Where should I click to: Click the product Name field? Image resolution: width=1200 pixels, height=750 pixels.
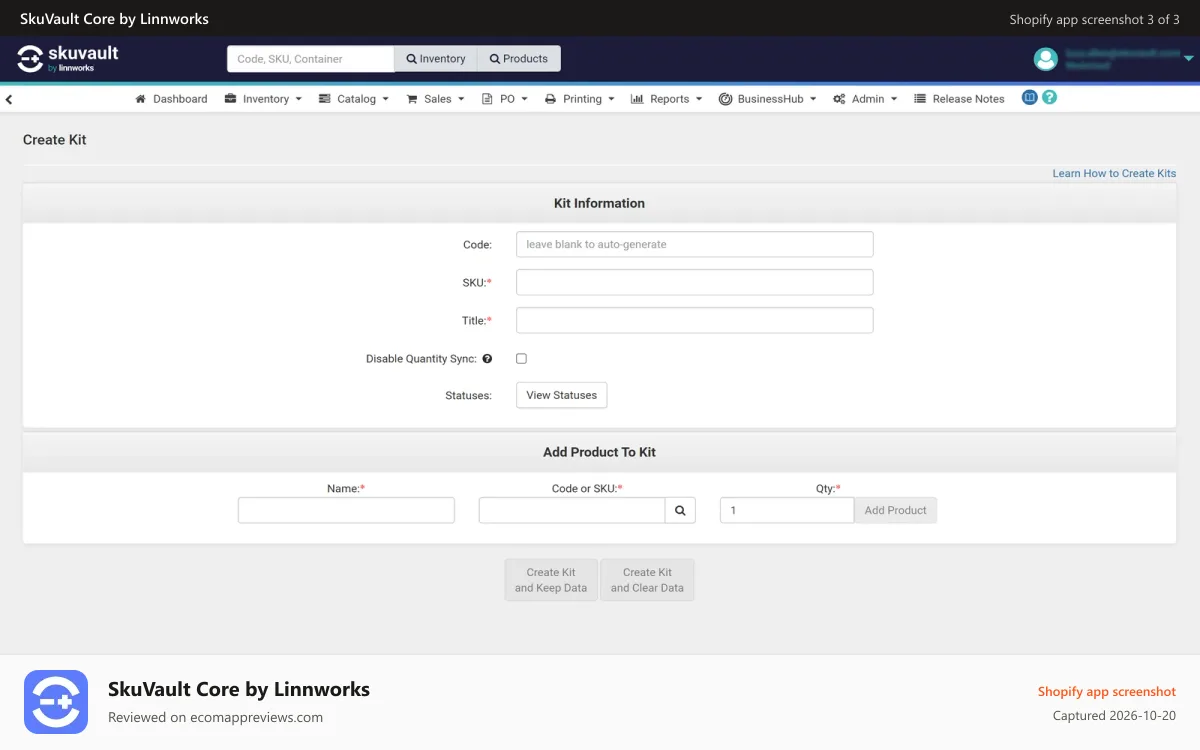346,510
